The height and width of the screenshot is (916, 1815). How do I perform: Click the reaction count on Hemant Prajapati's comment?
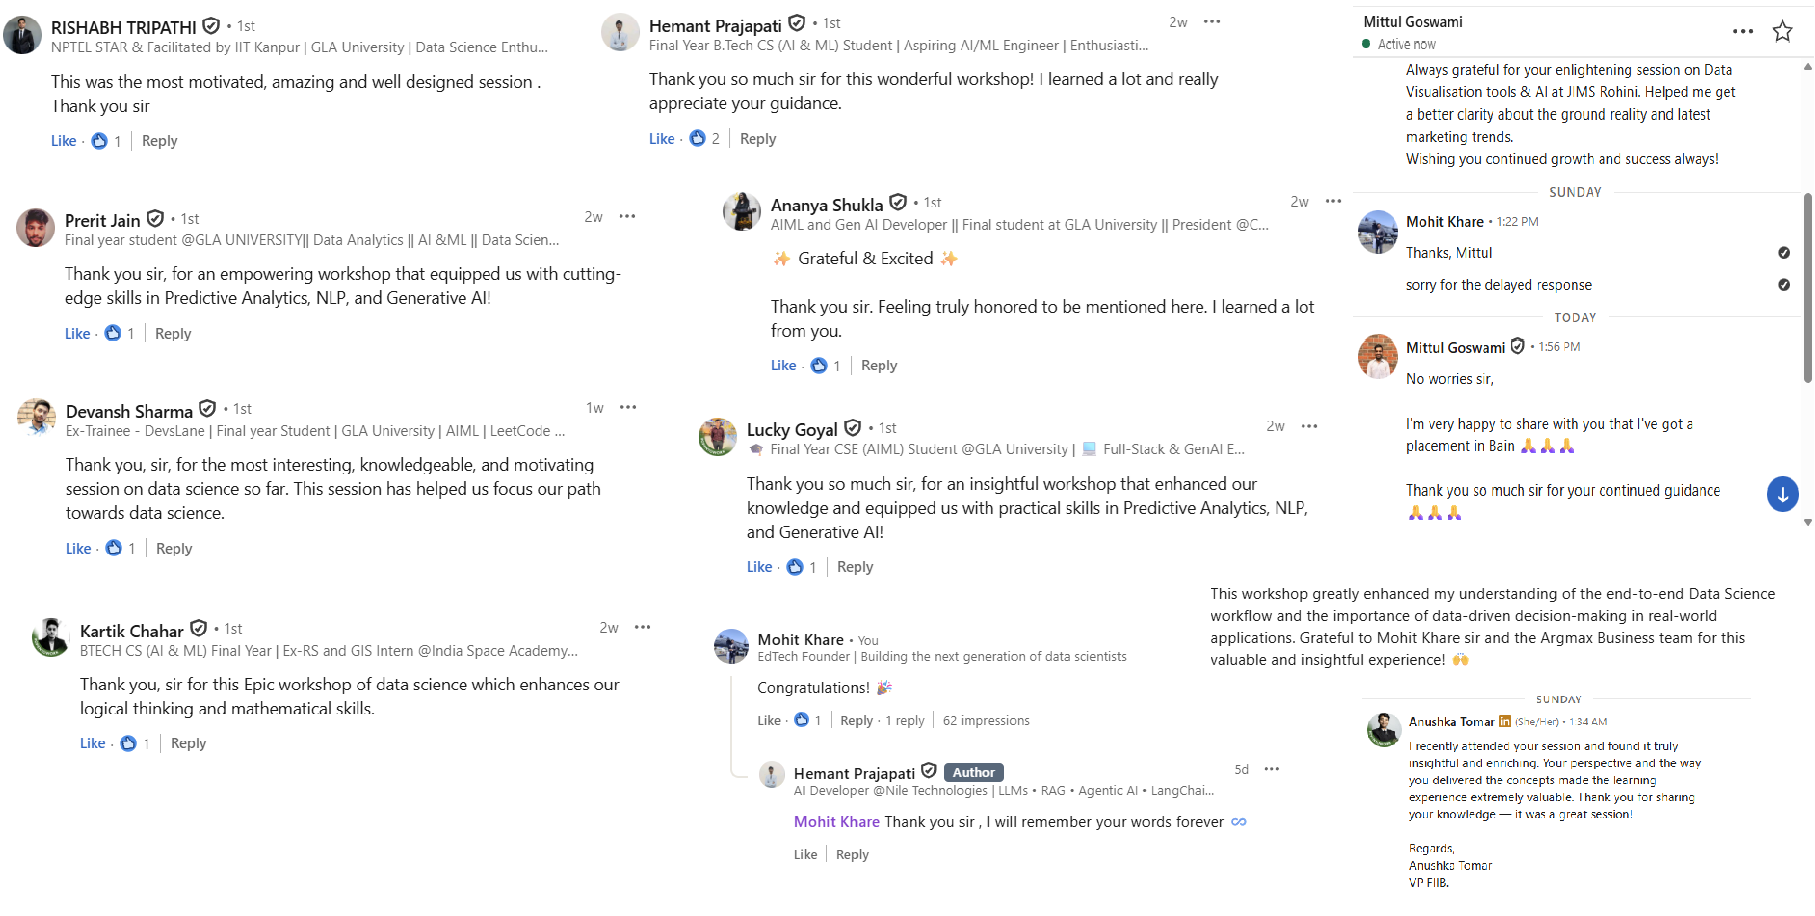pos(707,138)
